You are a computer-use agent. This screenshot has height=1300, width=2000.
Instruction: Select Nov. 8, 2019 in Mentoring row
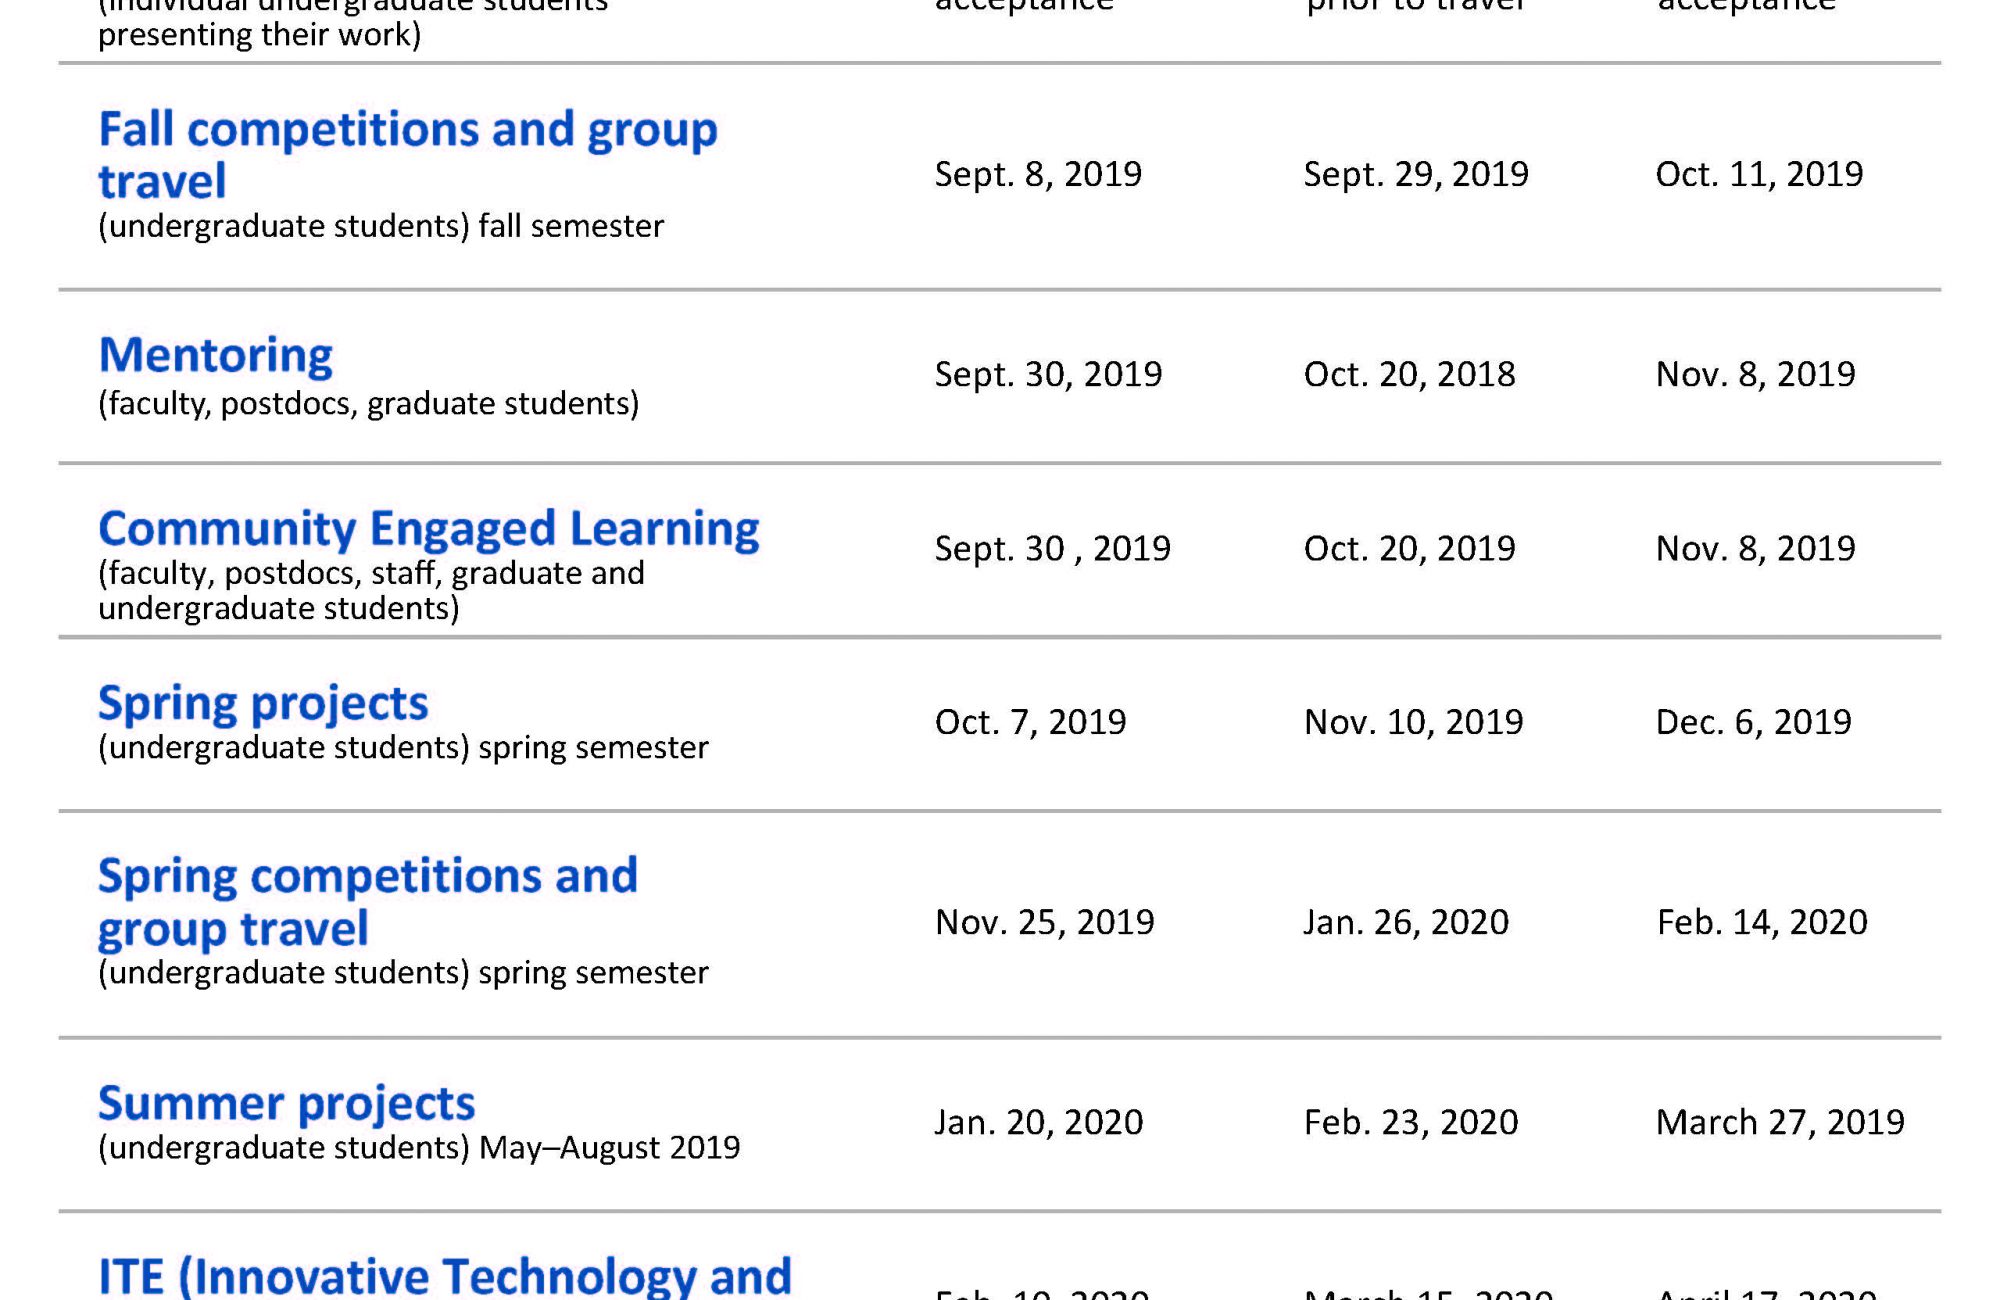pyautogui.click(x=1755, y=375)
